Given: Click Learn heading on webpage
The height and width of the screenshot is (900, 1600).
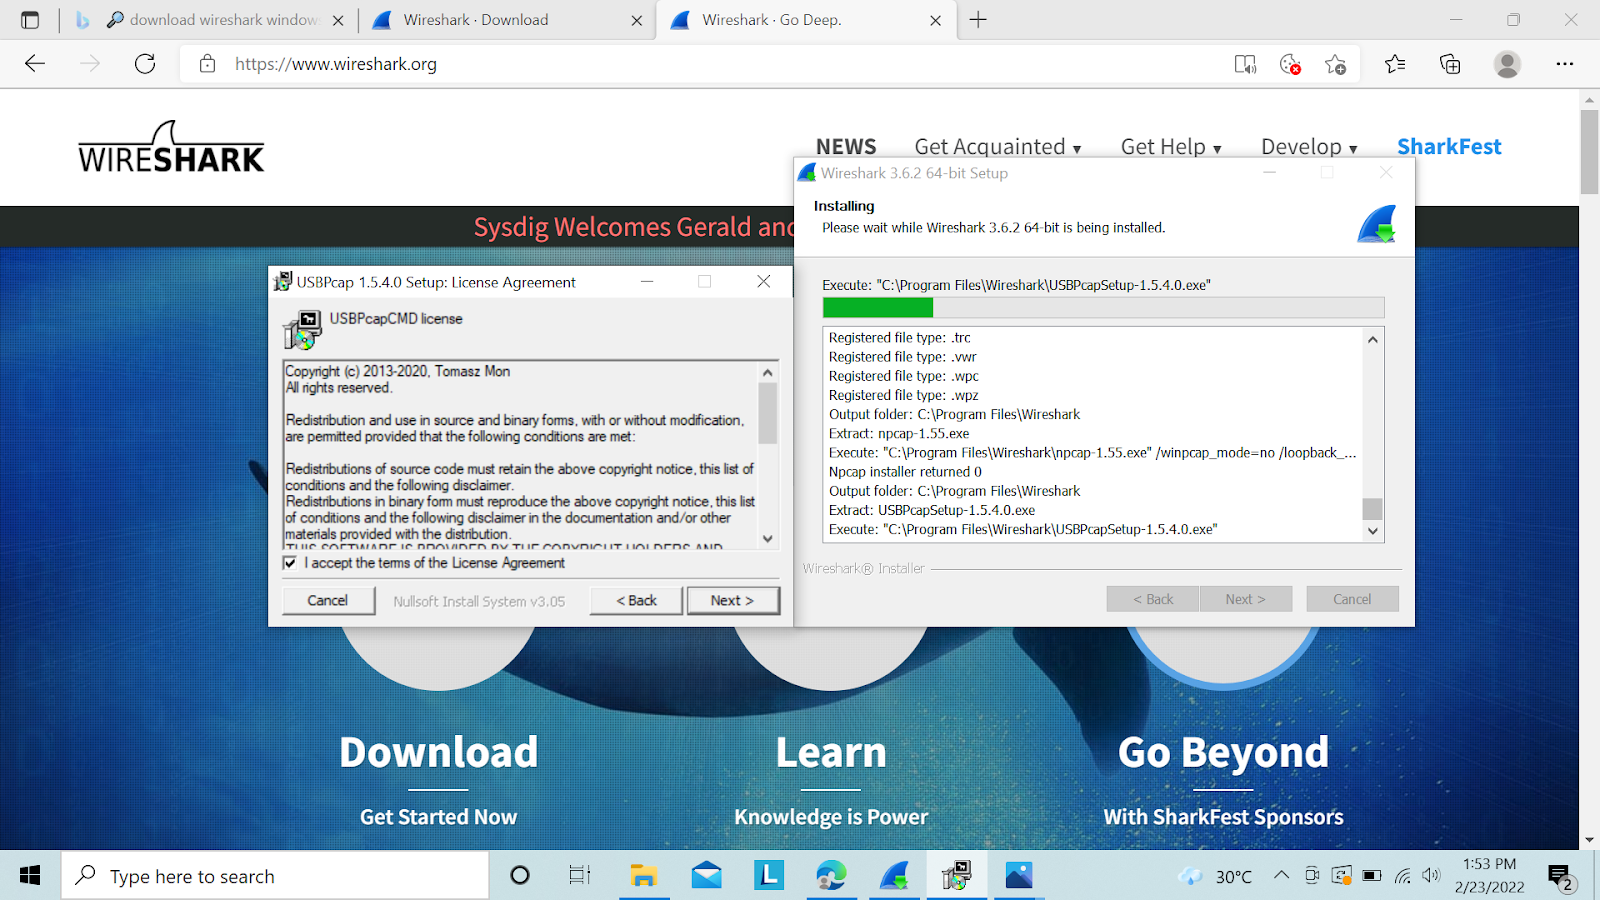Looking at the screenshot, I should [x=831, y=752].
